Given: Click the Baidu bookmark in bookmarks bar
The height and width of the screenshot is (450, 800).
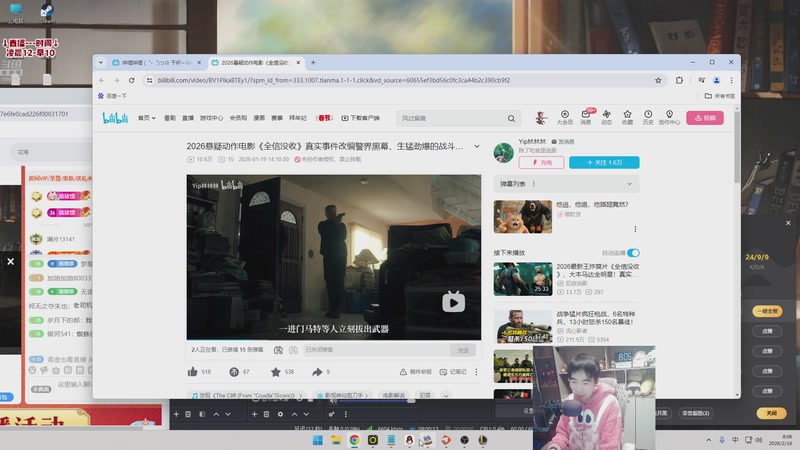Looking at the screenshot, I should click(x=112, y=96).
